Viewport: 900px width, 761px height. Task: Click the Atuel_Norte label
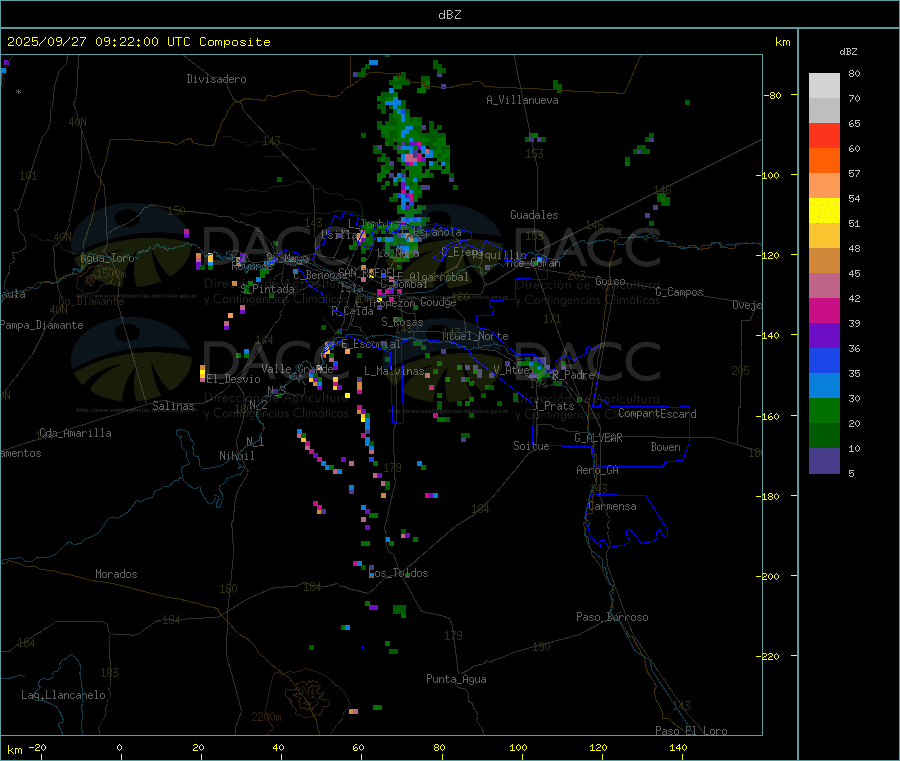(x=475, y=336)
